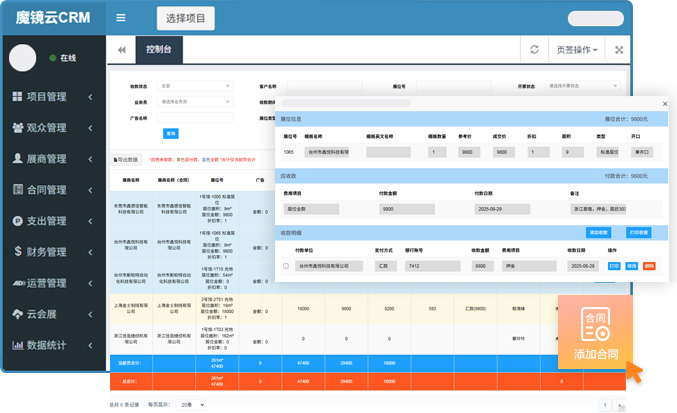Open the 页签操作 dropdown
Image resolution: width=677 pixels, height=413 pixels.
(x=577, y=50)
